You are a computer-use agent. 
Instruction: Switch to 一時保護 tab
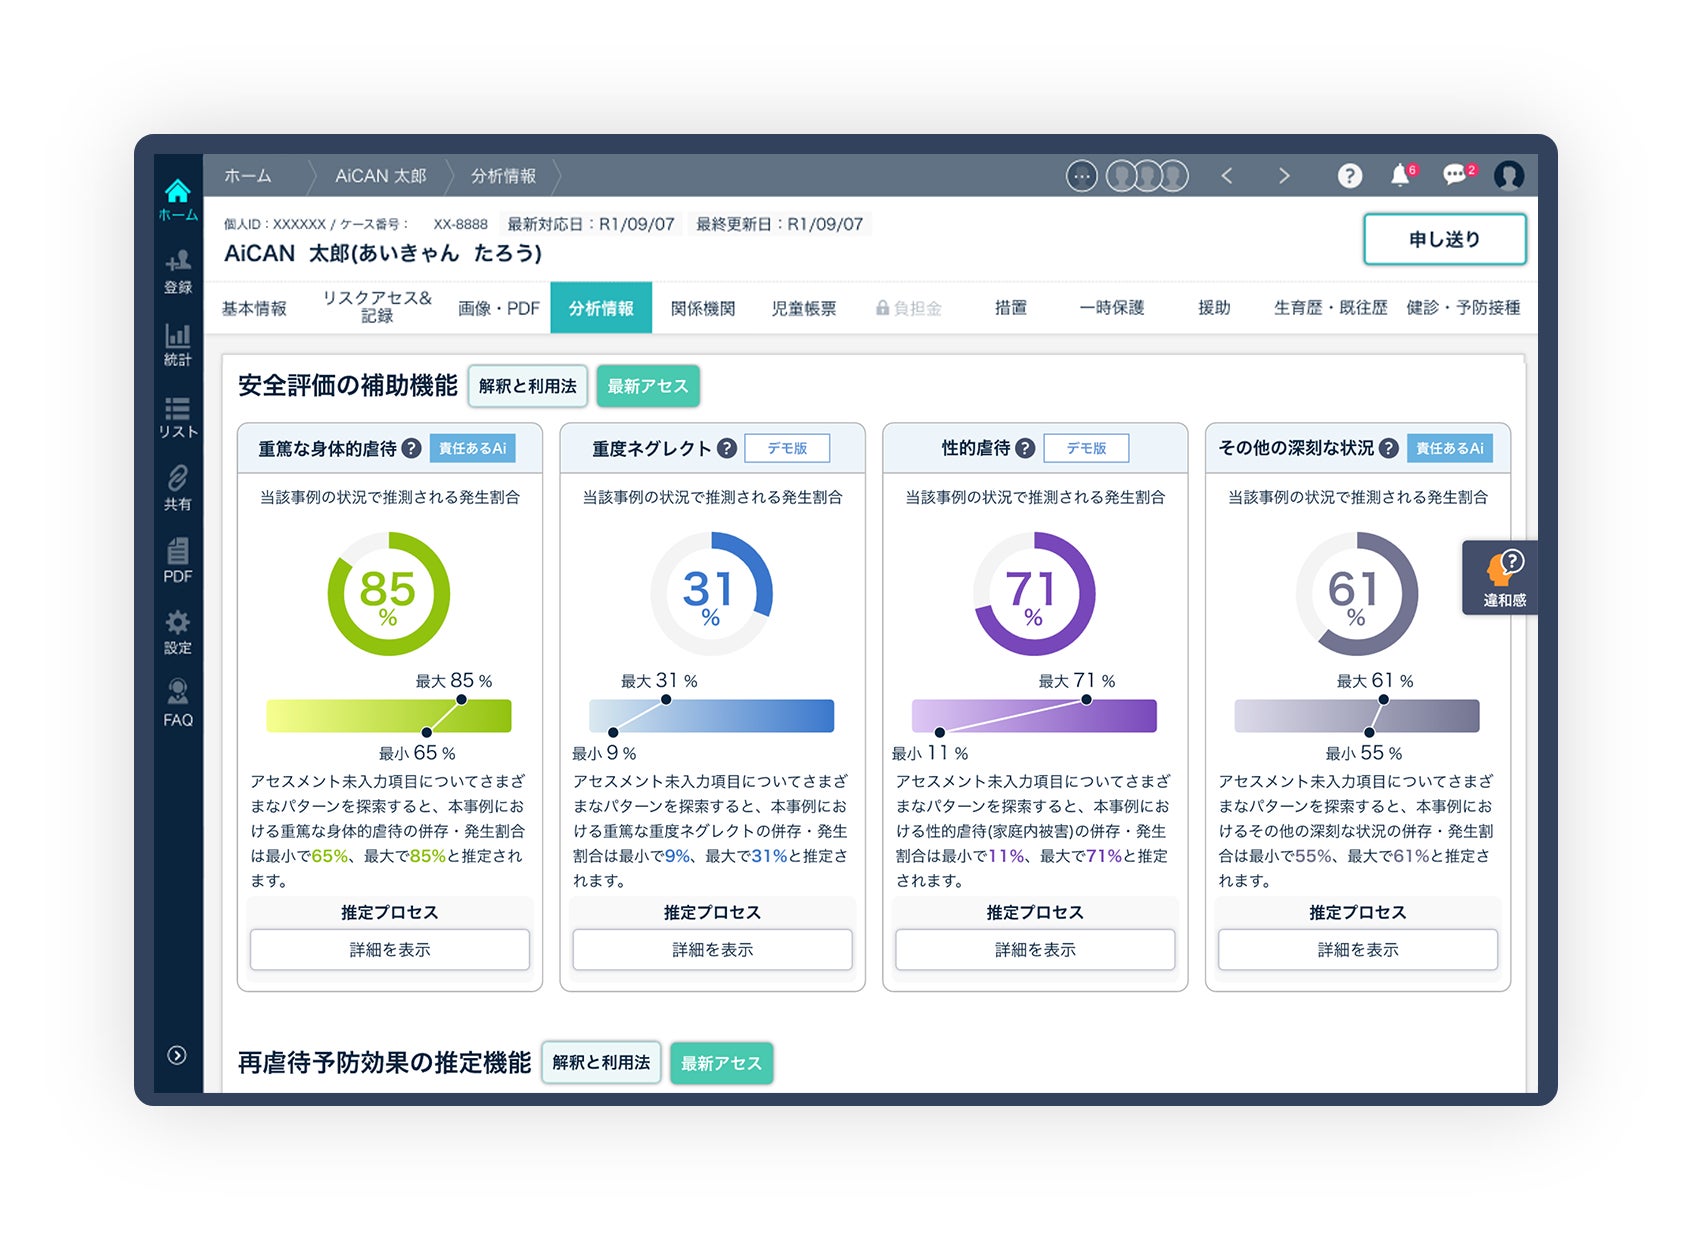[1112, 308]
